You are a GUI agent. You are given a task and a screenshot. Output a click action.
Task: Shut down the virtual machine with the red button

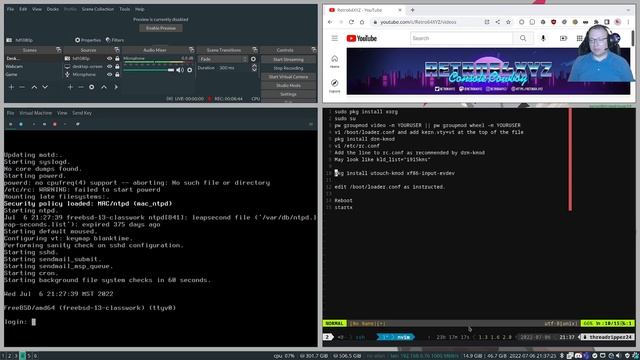(x=55, y=124)
